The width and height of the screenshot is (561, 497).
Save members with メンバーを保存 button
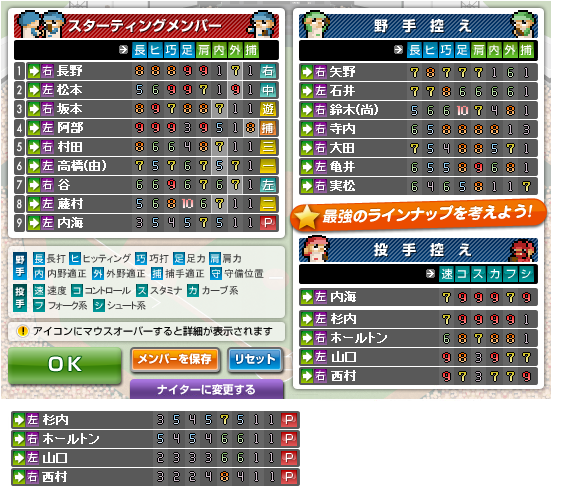175,359
